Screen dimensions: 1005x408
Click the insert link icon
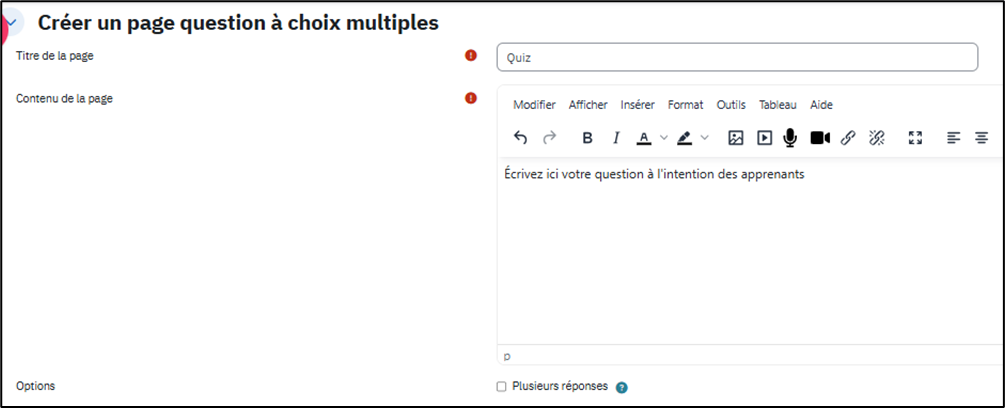click(x=848, y=138)
